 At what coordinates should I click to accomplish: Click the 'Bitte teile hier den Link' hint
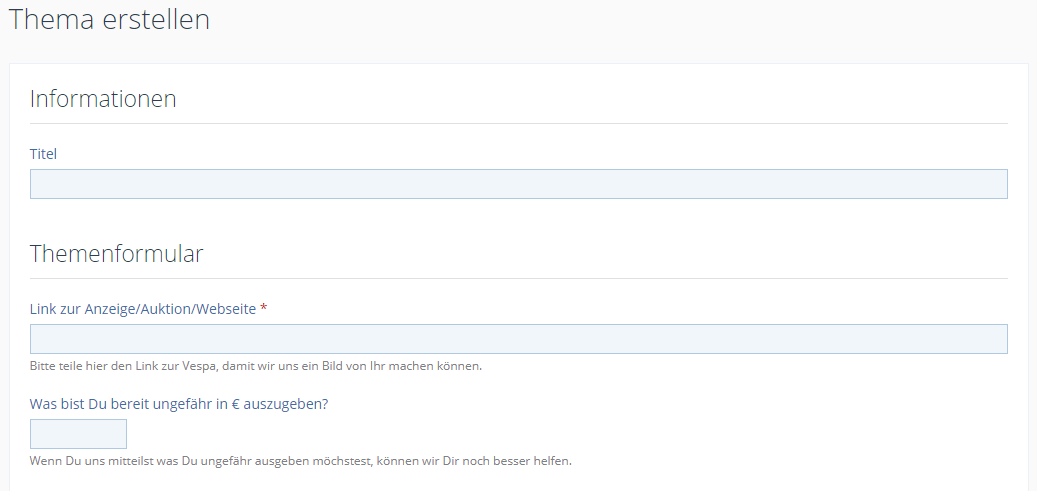pyautogui.click(x=256, y=366)
